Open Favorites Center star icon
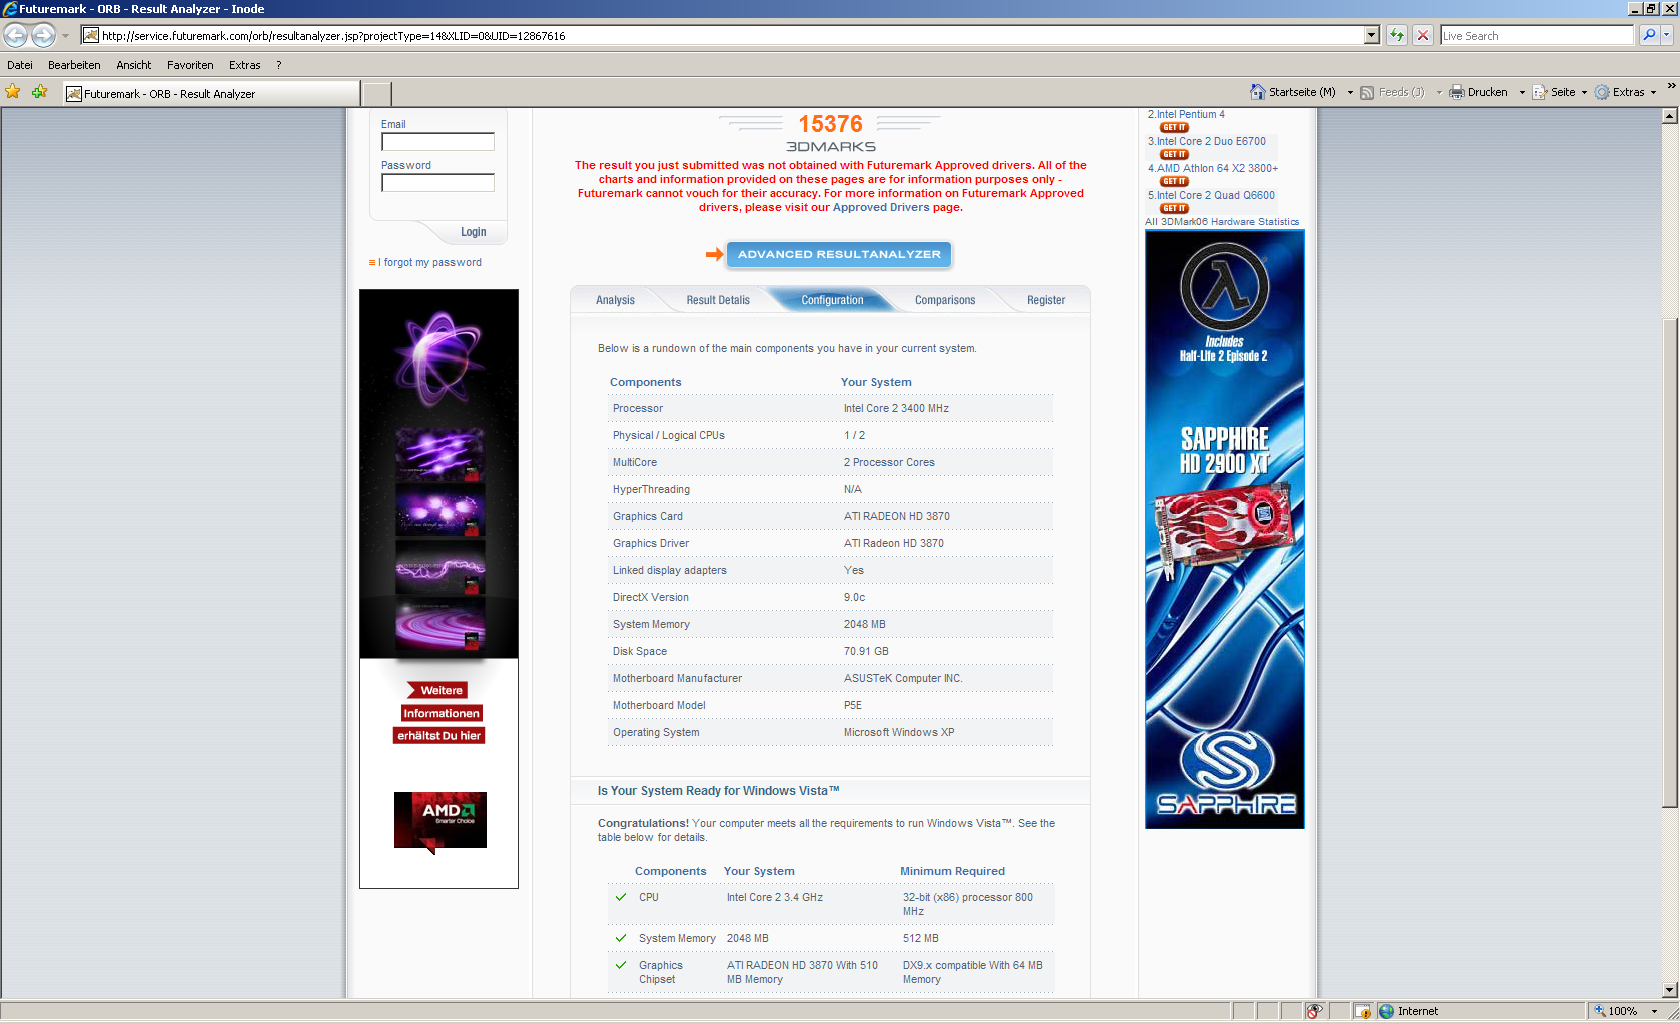Screen dimensions: 1680x1024 click(13, 92)
